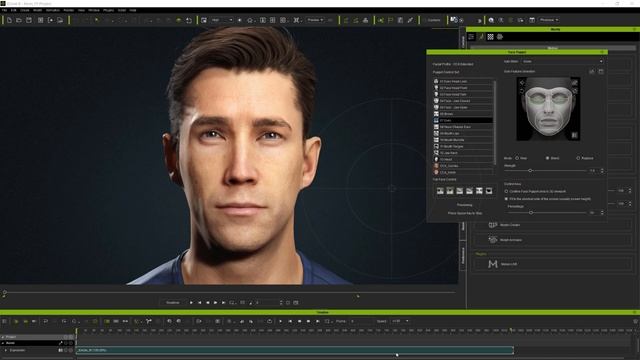
Task: Select the 06 Brows puppet control set
Action: click(463, 114)
